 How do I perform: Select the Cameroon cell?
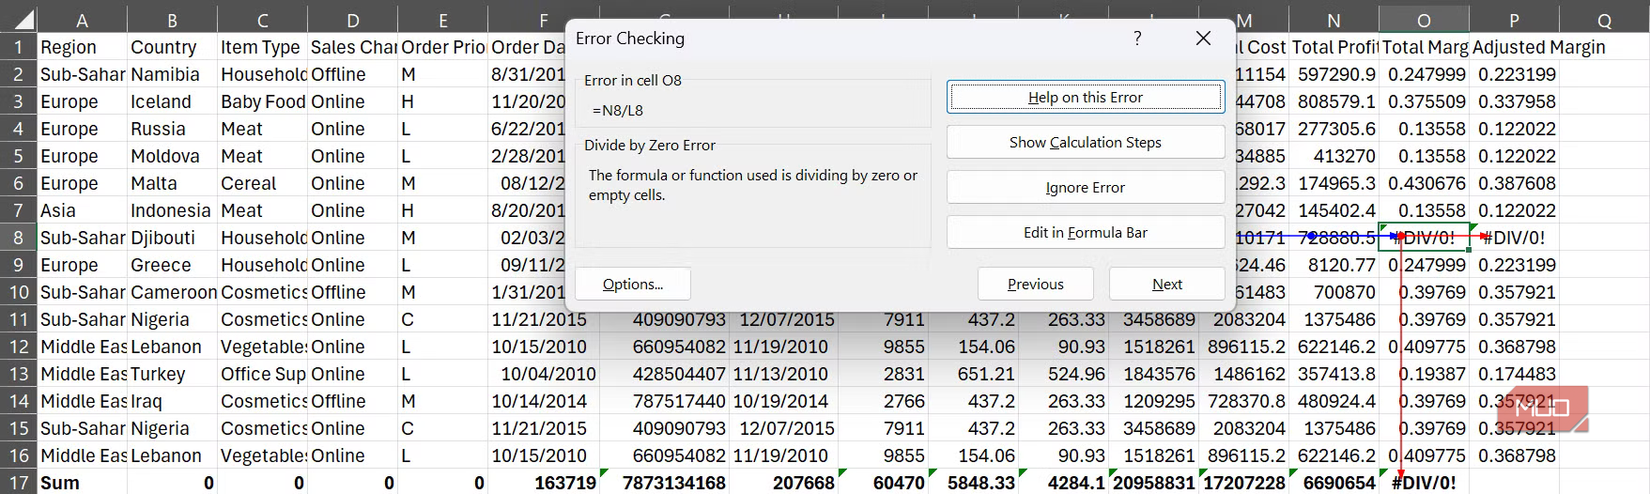(172, 292)
